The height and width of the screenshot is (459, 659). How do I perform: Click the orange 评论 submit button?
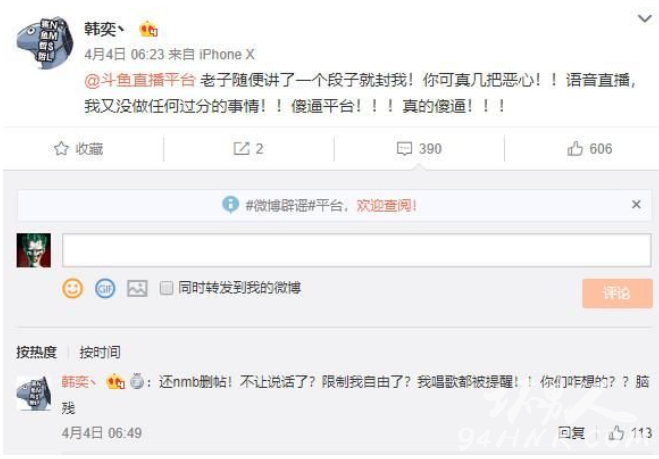click(x=617, y=293)
